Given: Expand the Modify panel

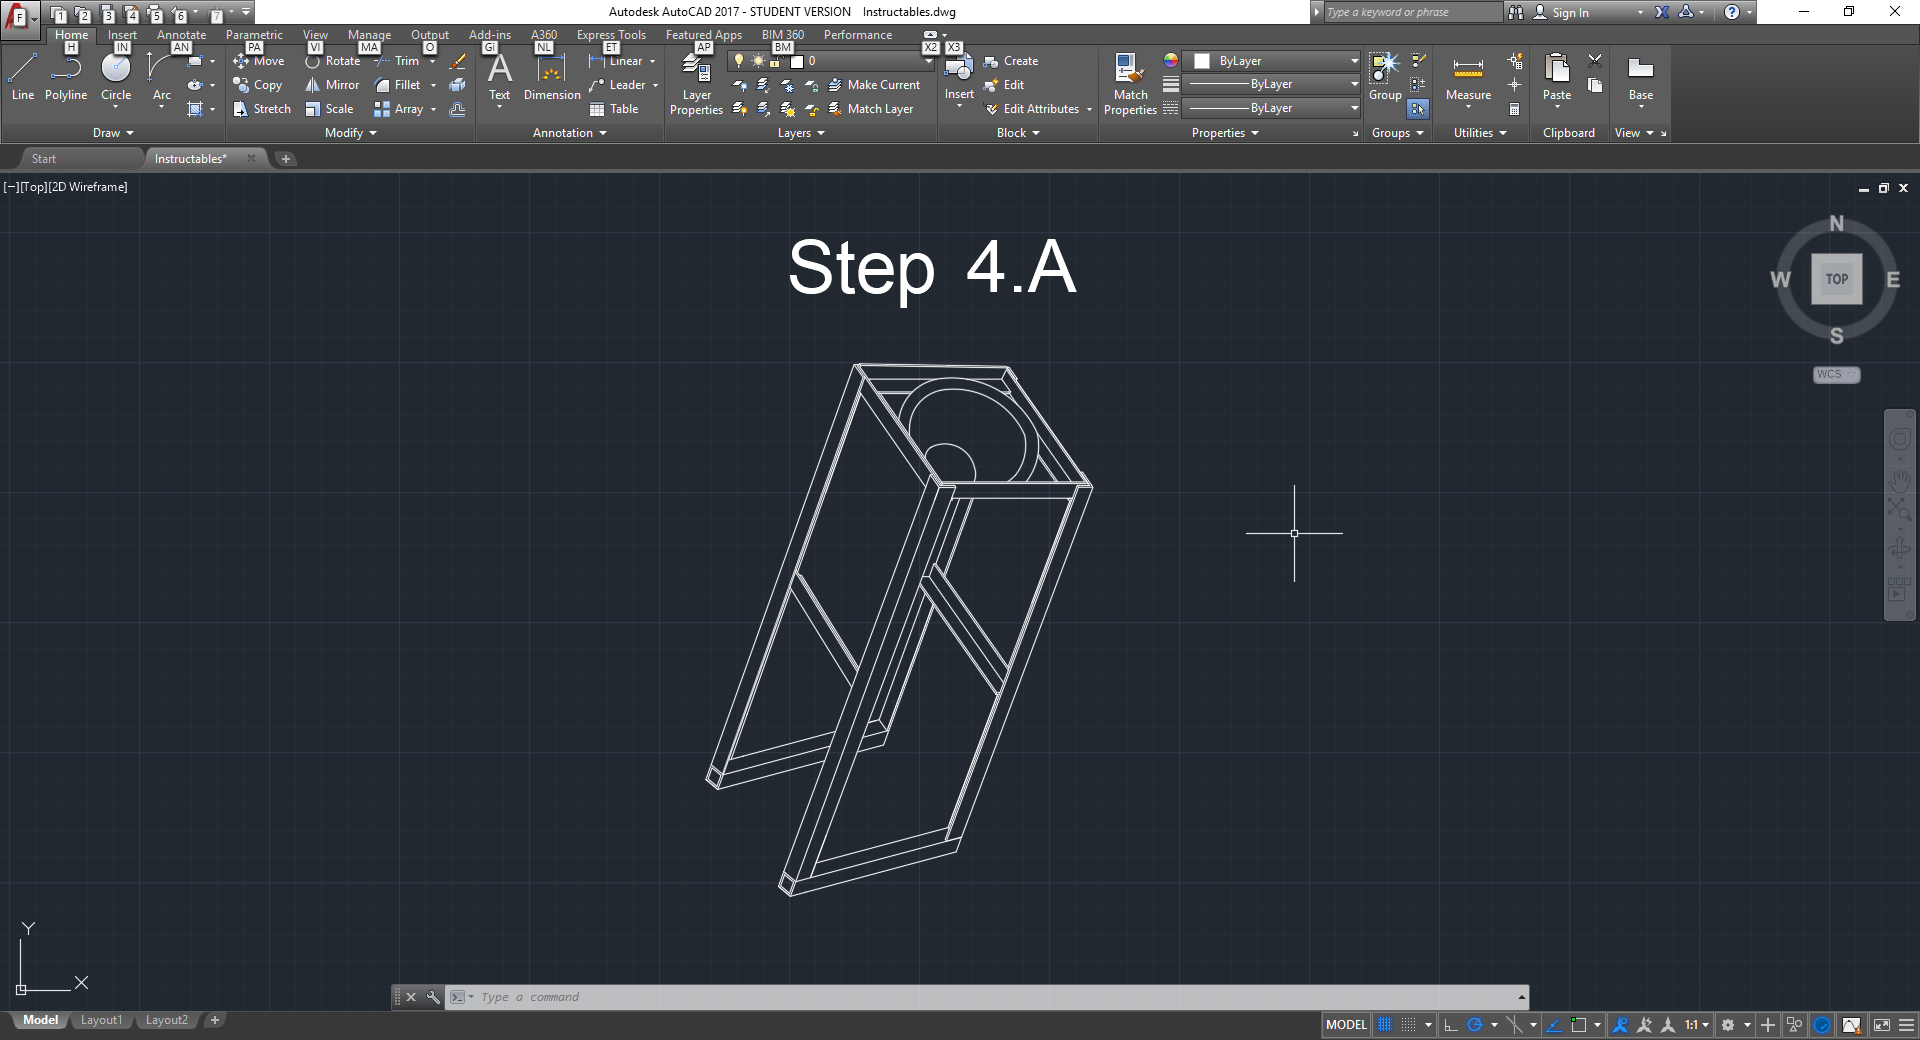Looking at the screenshot, I should click(351, 133).
